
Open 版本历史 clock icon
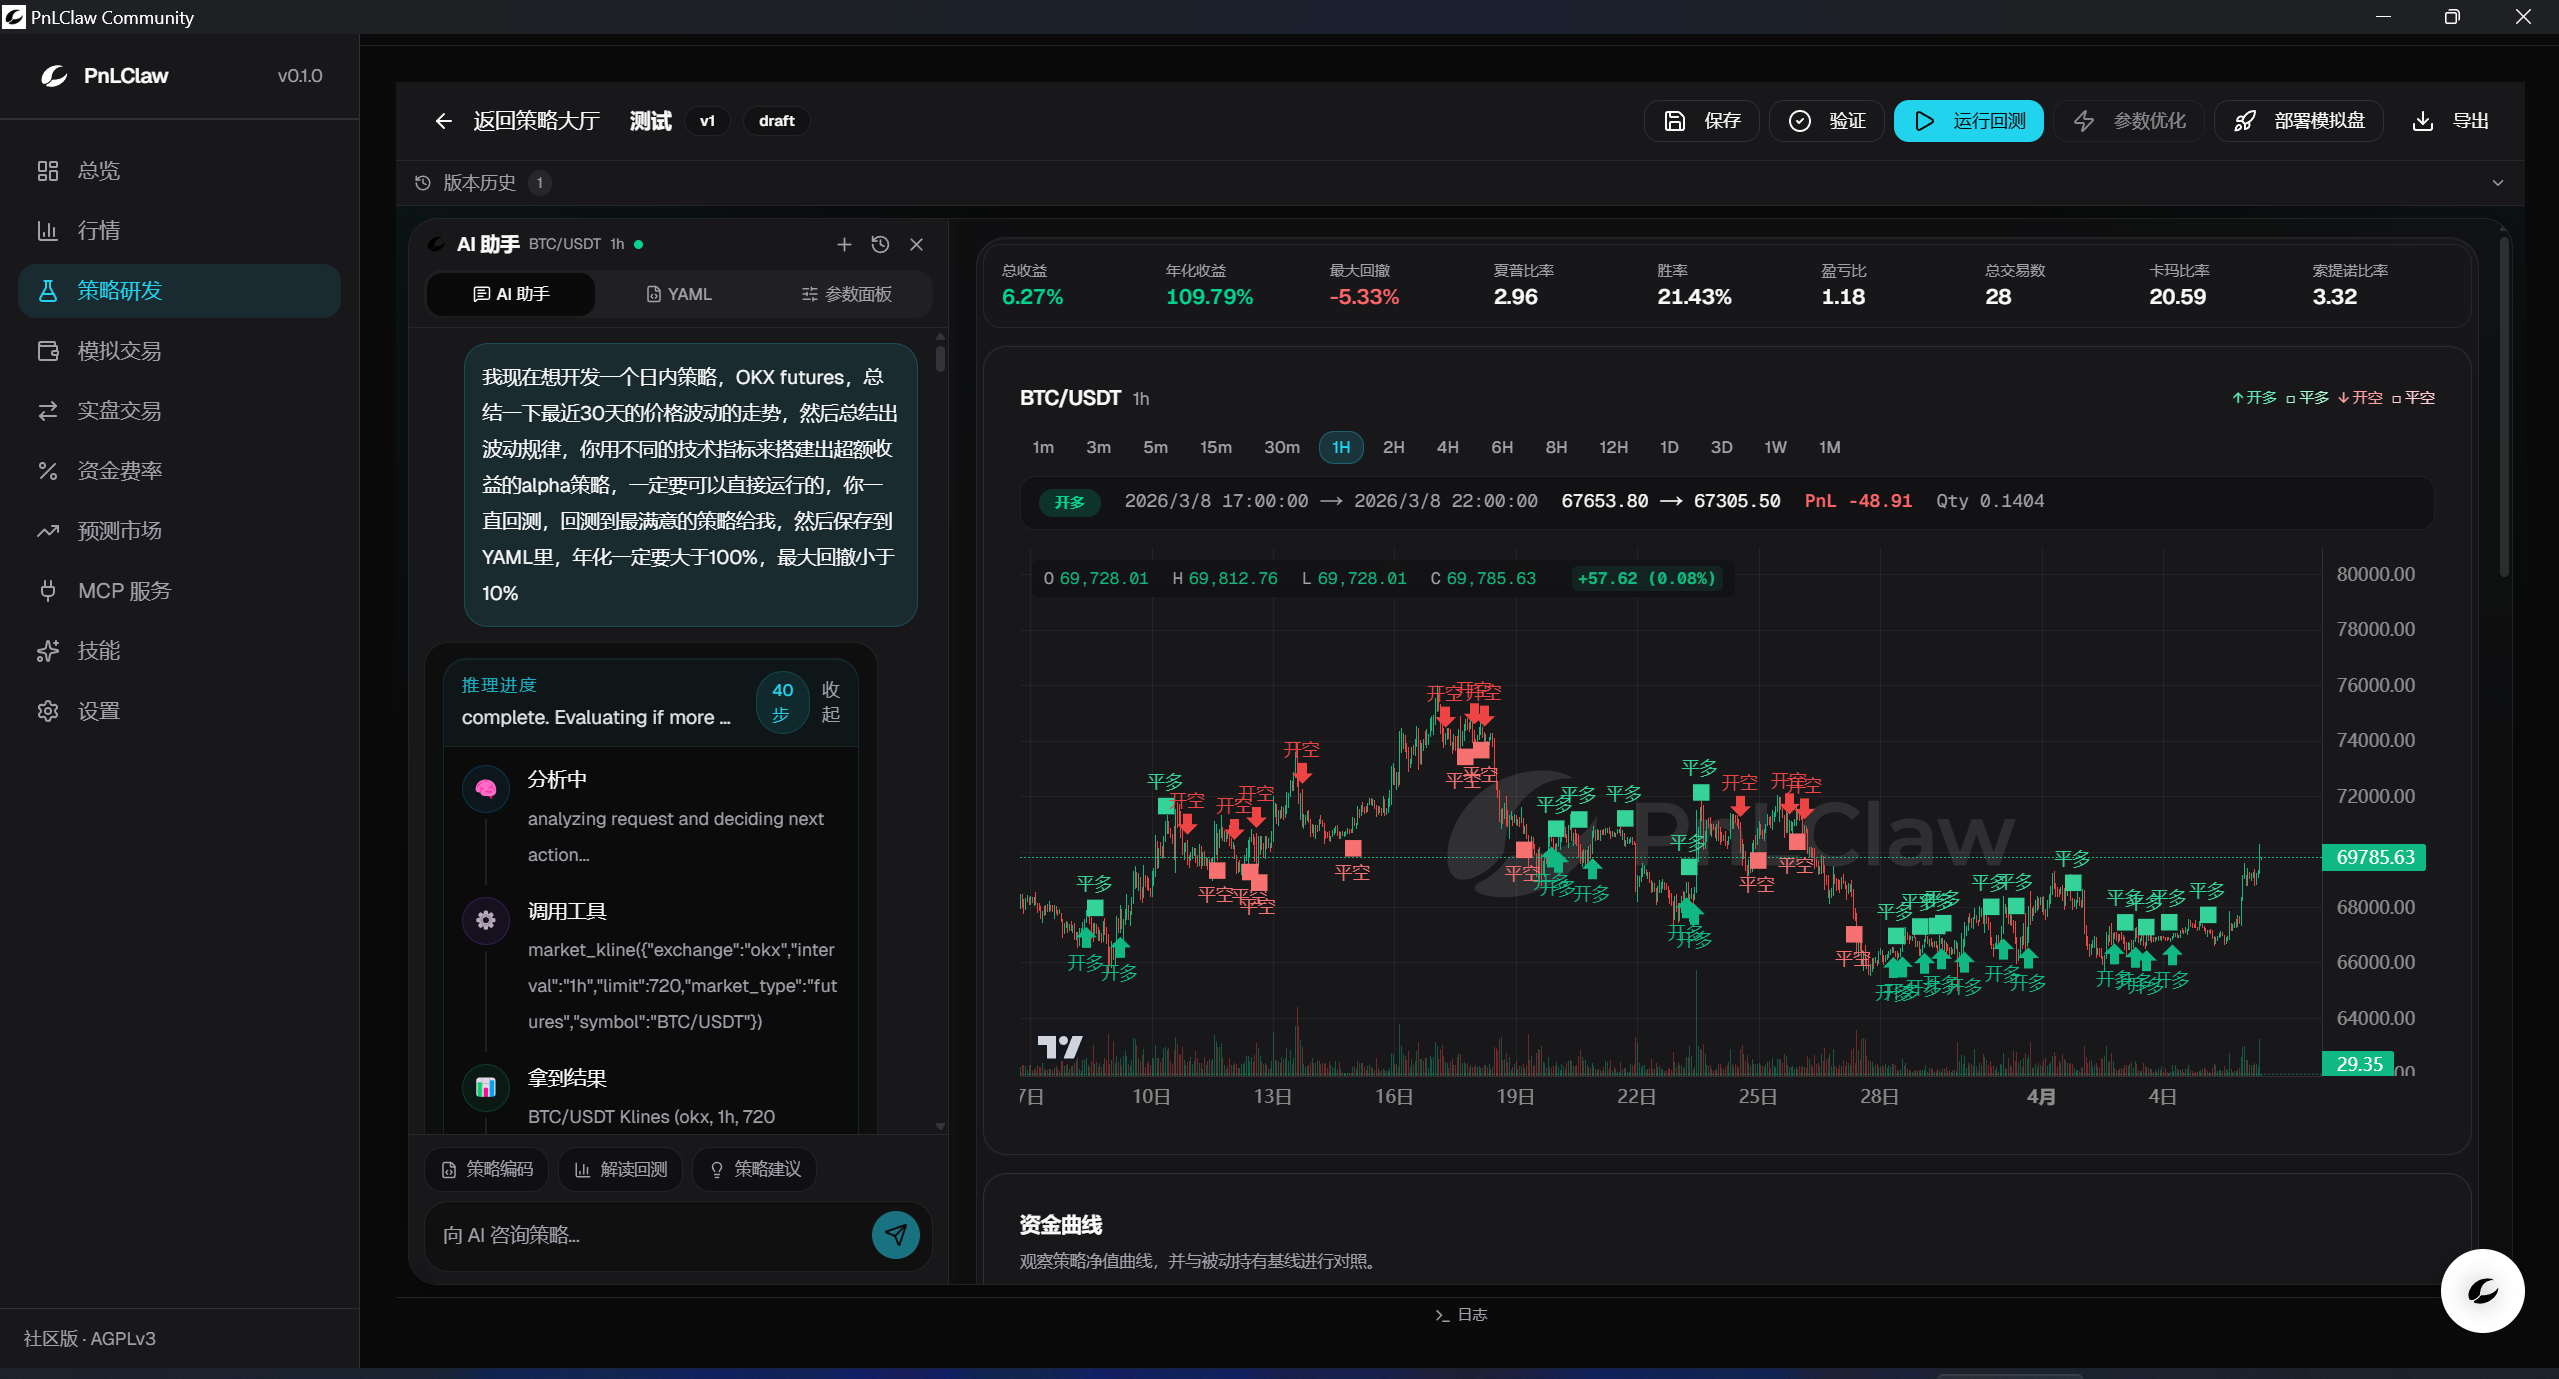[x=423, y=183]
